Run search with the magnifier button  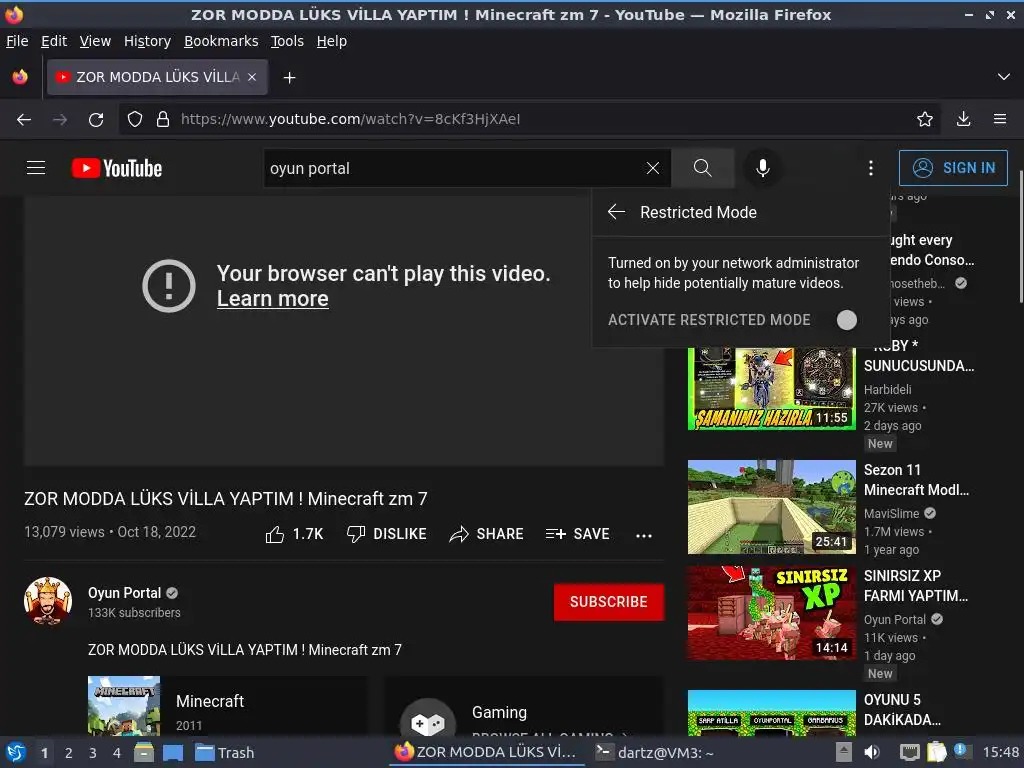pyautogui.click(x=703, y=168)
